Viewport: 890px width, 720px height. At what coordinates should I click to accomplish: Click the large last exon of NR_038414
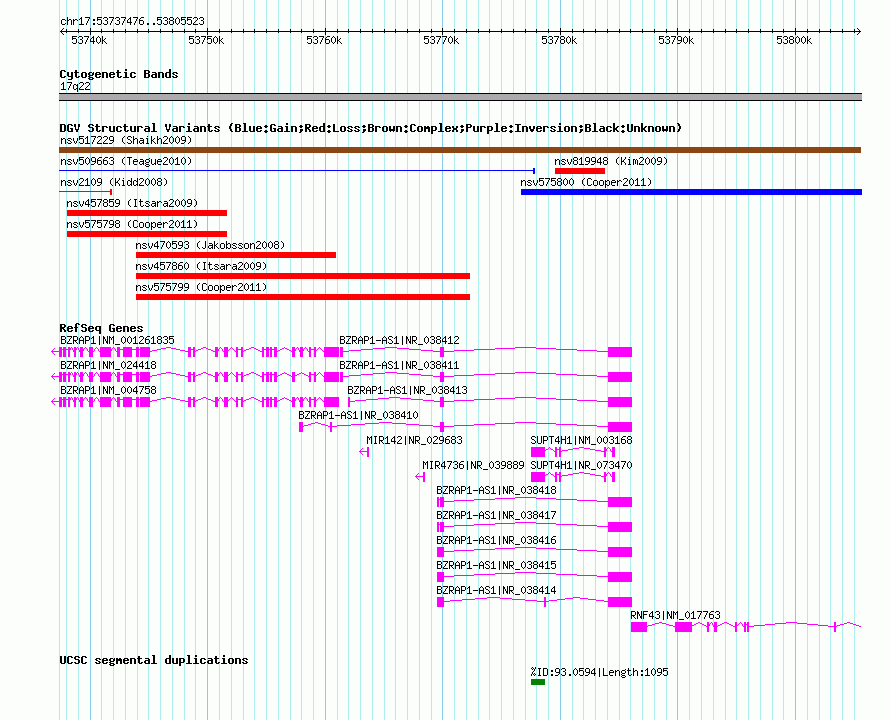tap(620, 602)
